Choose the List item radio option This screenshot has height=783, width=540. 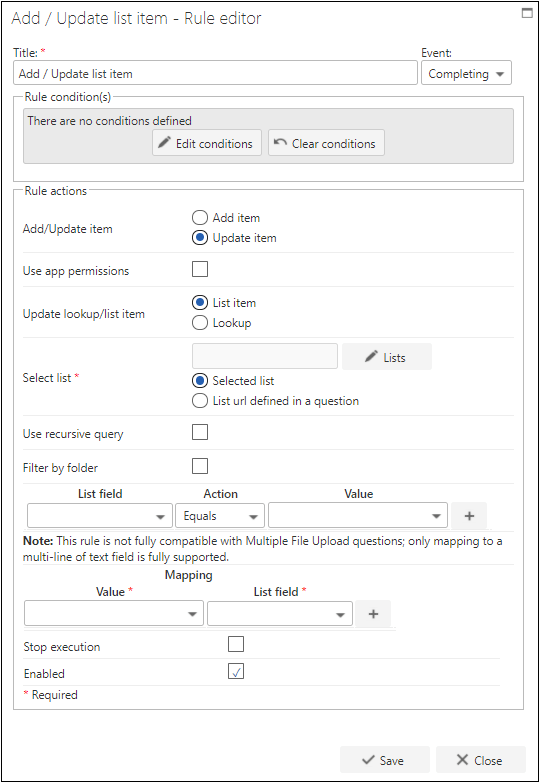[x=200, y=303]
